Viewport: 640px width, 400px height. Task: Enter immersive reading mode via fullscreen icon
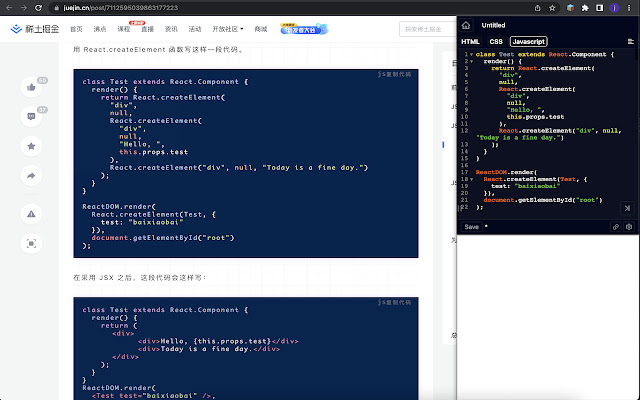pyautogui.click(x=31, y=243)
